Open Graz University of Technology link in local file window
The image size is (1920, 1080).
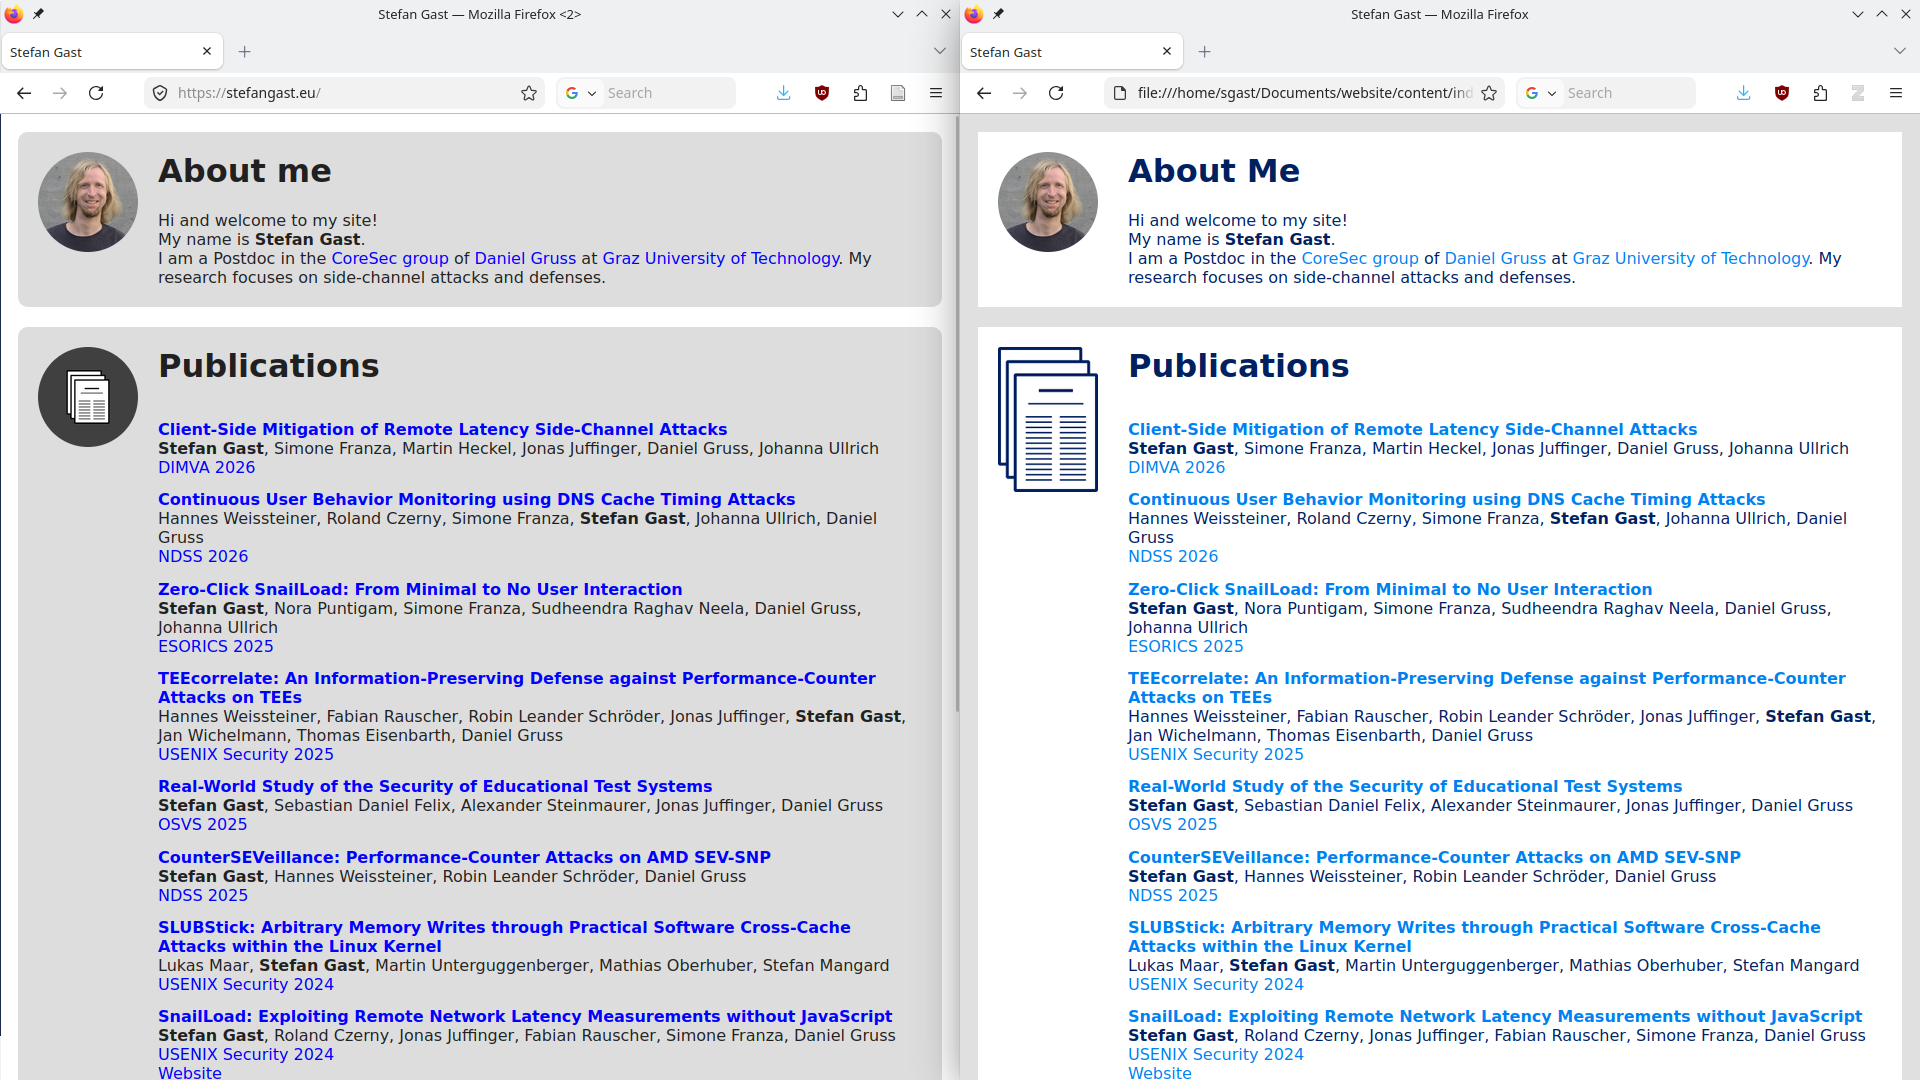coord(1691,258)
